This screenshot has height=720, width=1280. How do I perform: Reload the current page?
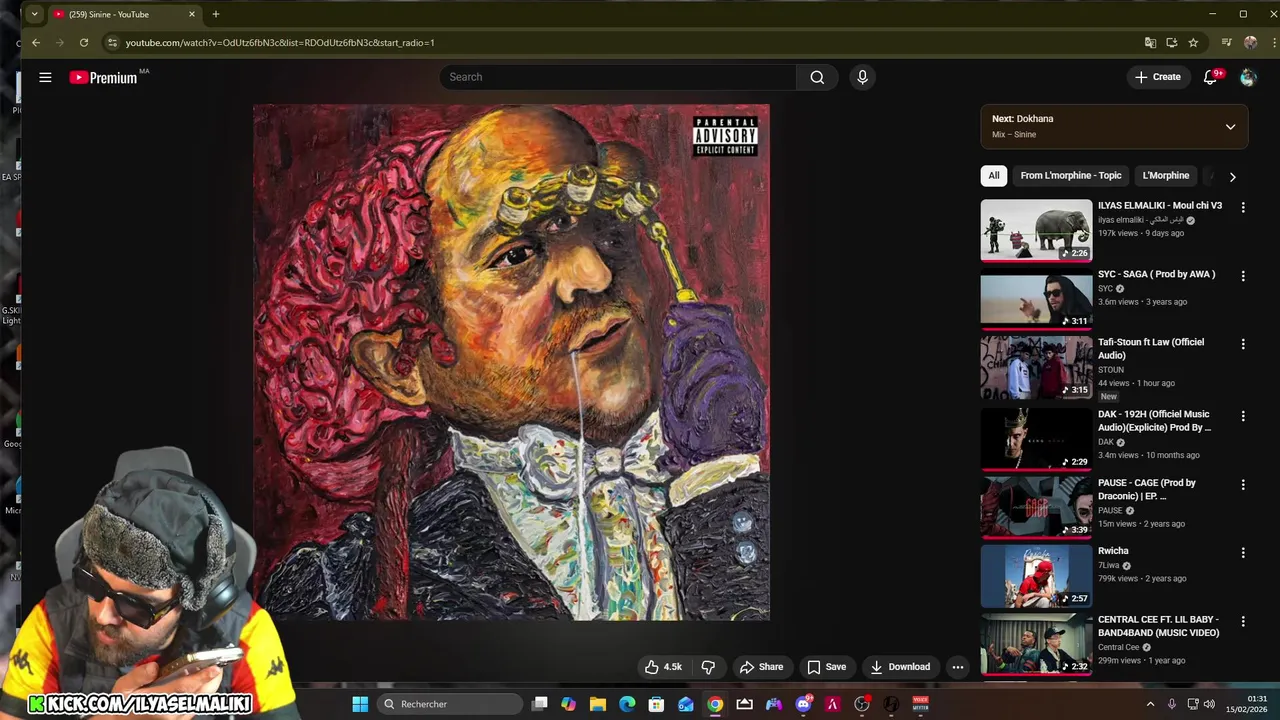tap(84, 43)
